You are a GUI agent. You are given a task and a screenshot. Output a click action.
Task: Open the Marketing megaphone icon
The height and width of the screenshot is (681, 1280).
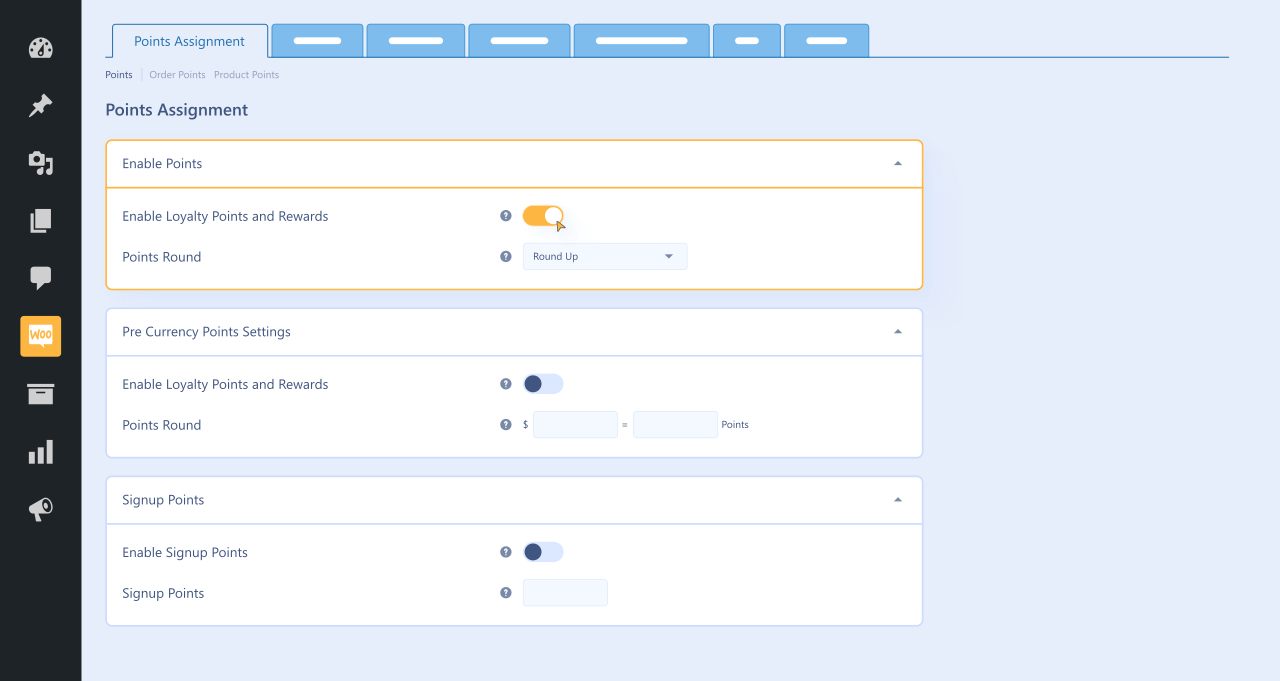tap(40, 508)
